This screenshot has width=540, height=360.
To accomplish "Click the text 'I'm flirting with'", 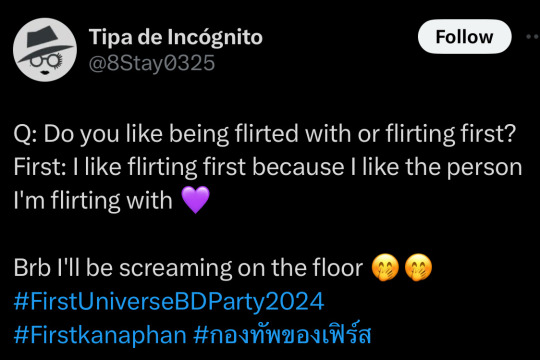I will 93,200.
